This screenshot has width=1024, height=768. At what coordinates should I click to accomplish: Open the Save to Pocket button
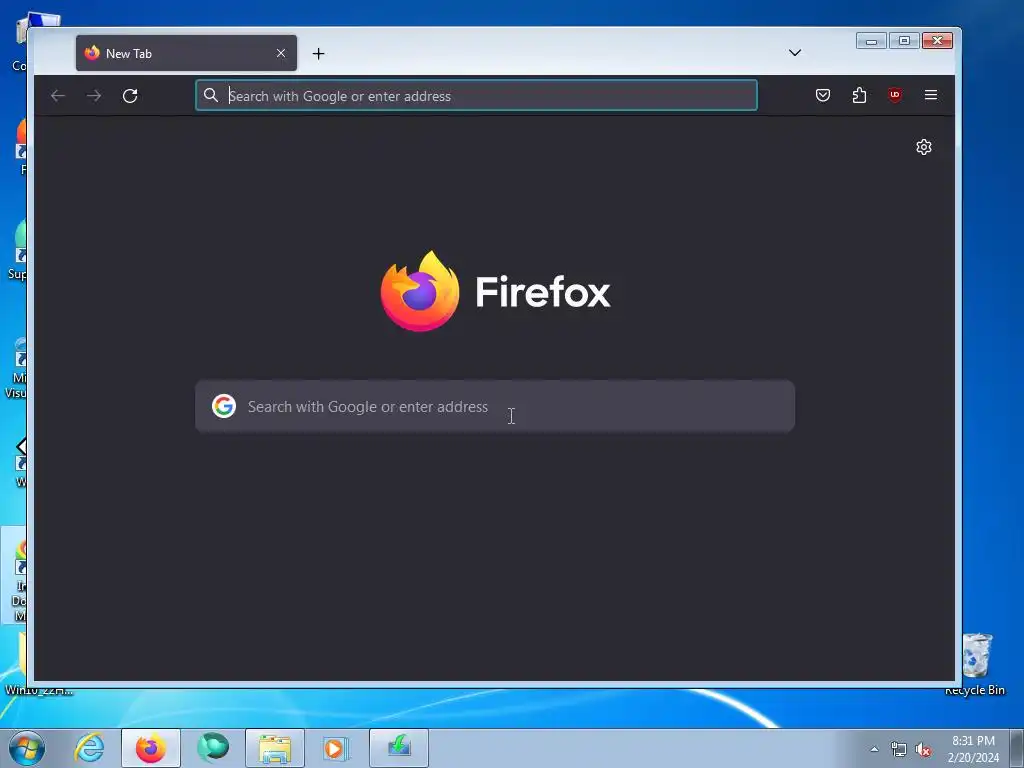(x=823, y=95)
